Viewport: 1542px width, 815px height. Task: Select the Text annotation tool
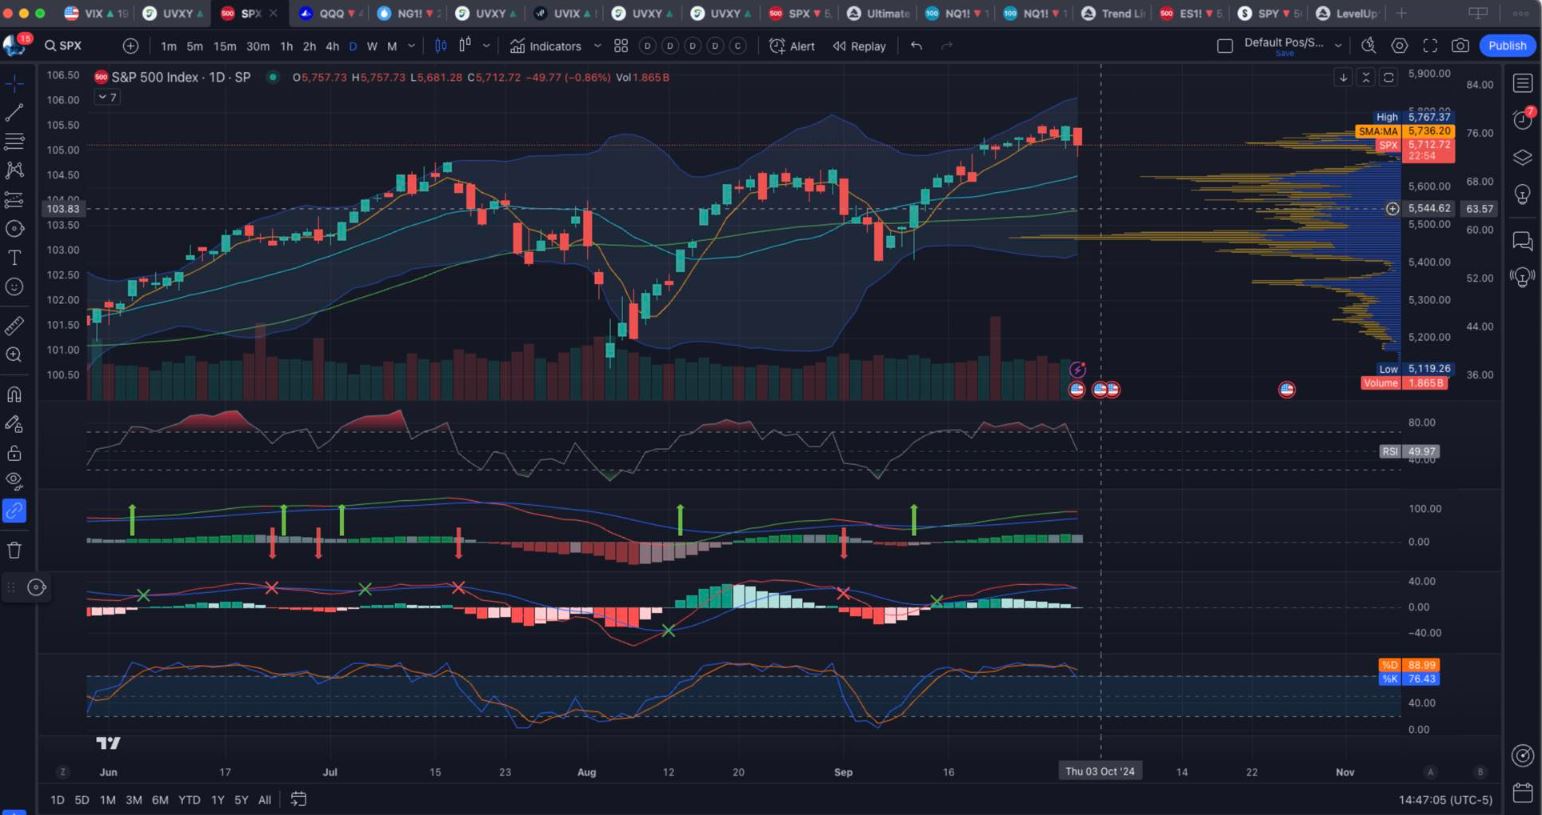coord(14,258)
